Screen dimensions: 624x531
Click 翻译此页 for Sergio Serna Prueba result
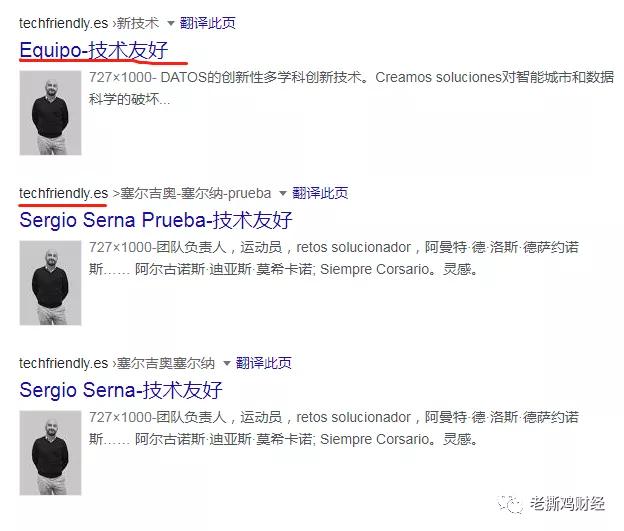pyautogui.click(x=320, y=193)
